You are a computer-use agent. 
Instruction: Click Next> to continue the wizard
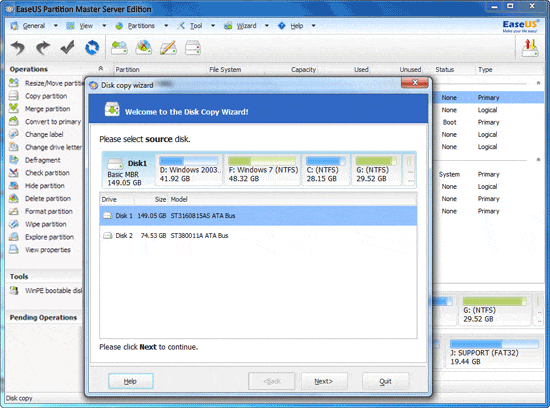(x=324, y=381)
